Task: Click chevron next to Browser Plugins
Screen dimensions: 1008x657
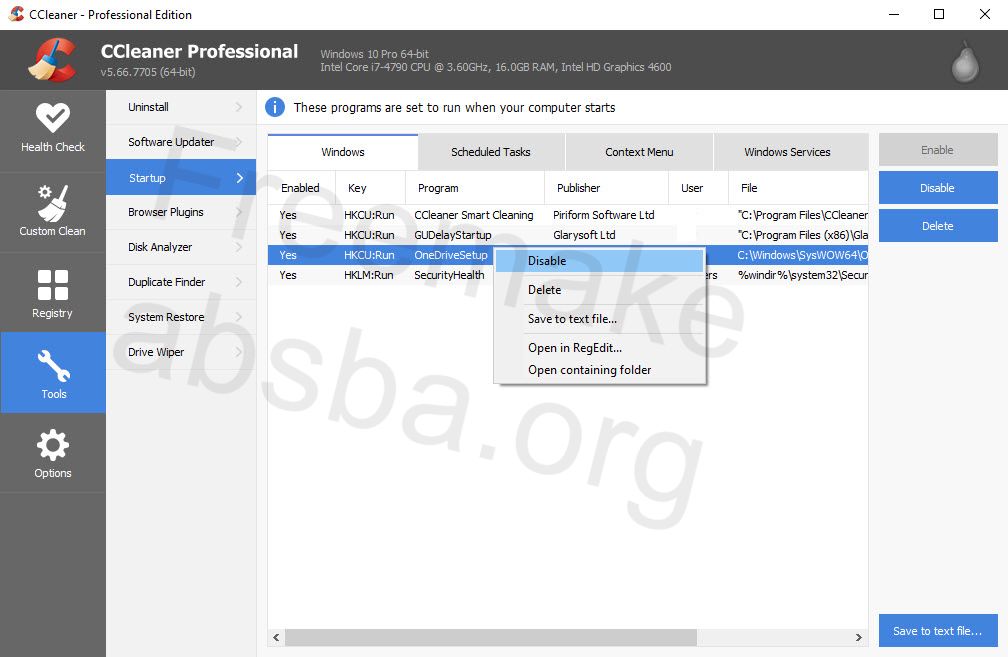Action: pyautogui.click(x=239, y=212)
